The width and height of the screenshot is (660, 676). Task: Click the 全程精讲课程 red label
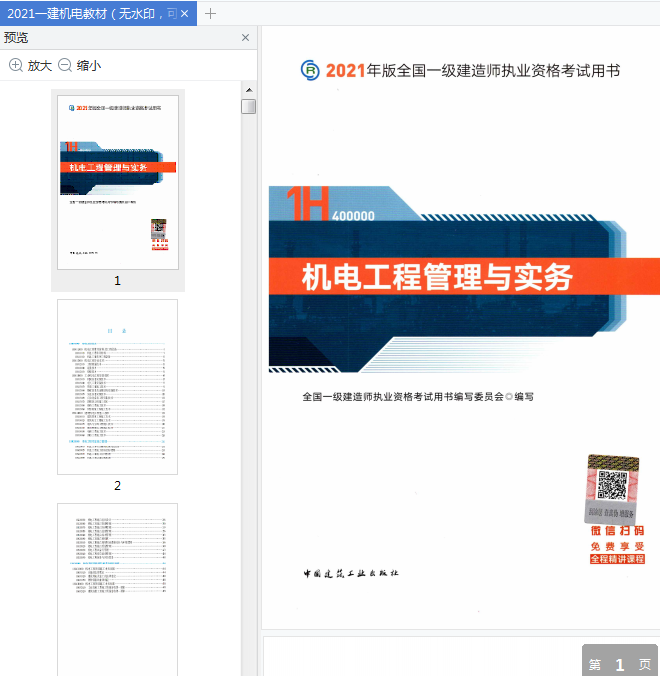pos(617,559)
